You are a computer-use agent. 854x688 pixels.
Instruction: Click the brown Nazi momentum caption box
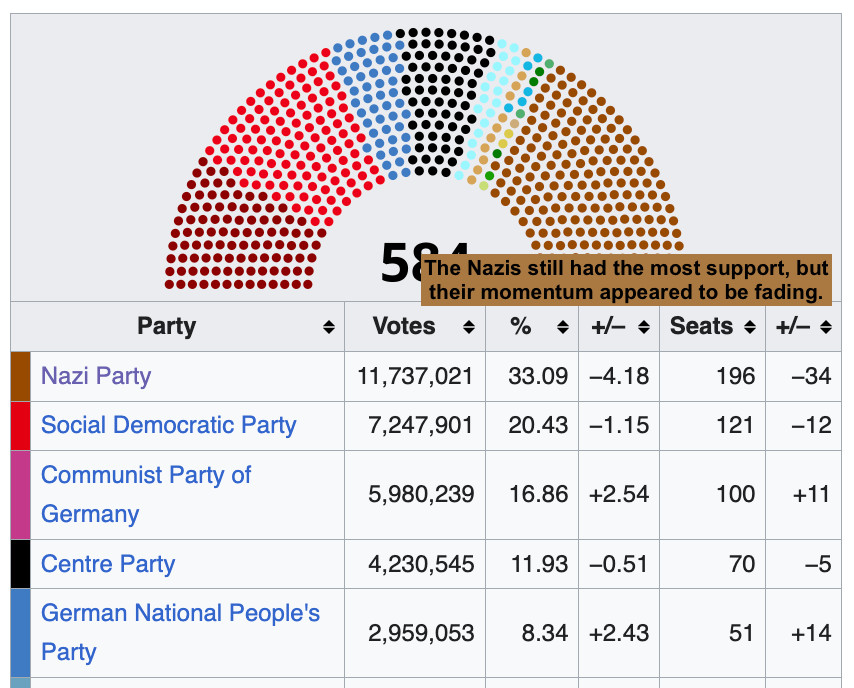coord(626,280)
